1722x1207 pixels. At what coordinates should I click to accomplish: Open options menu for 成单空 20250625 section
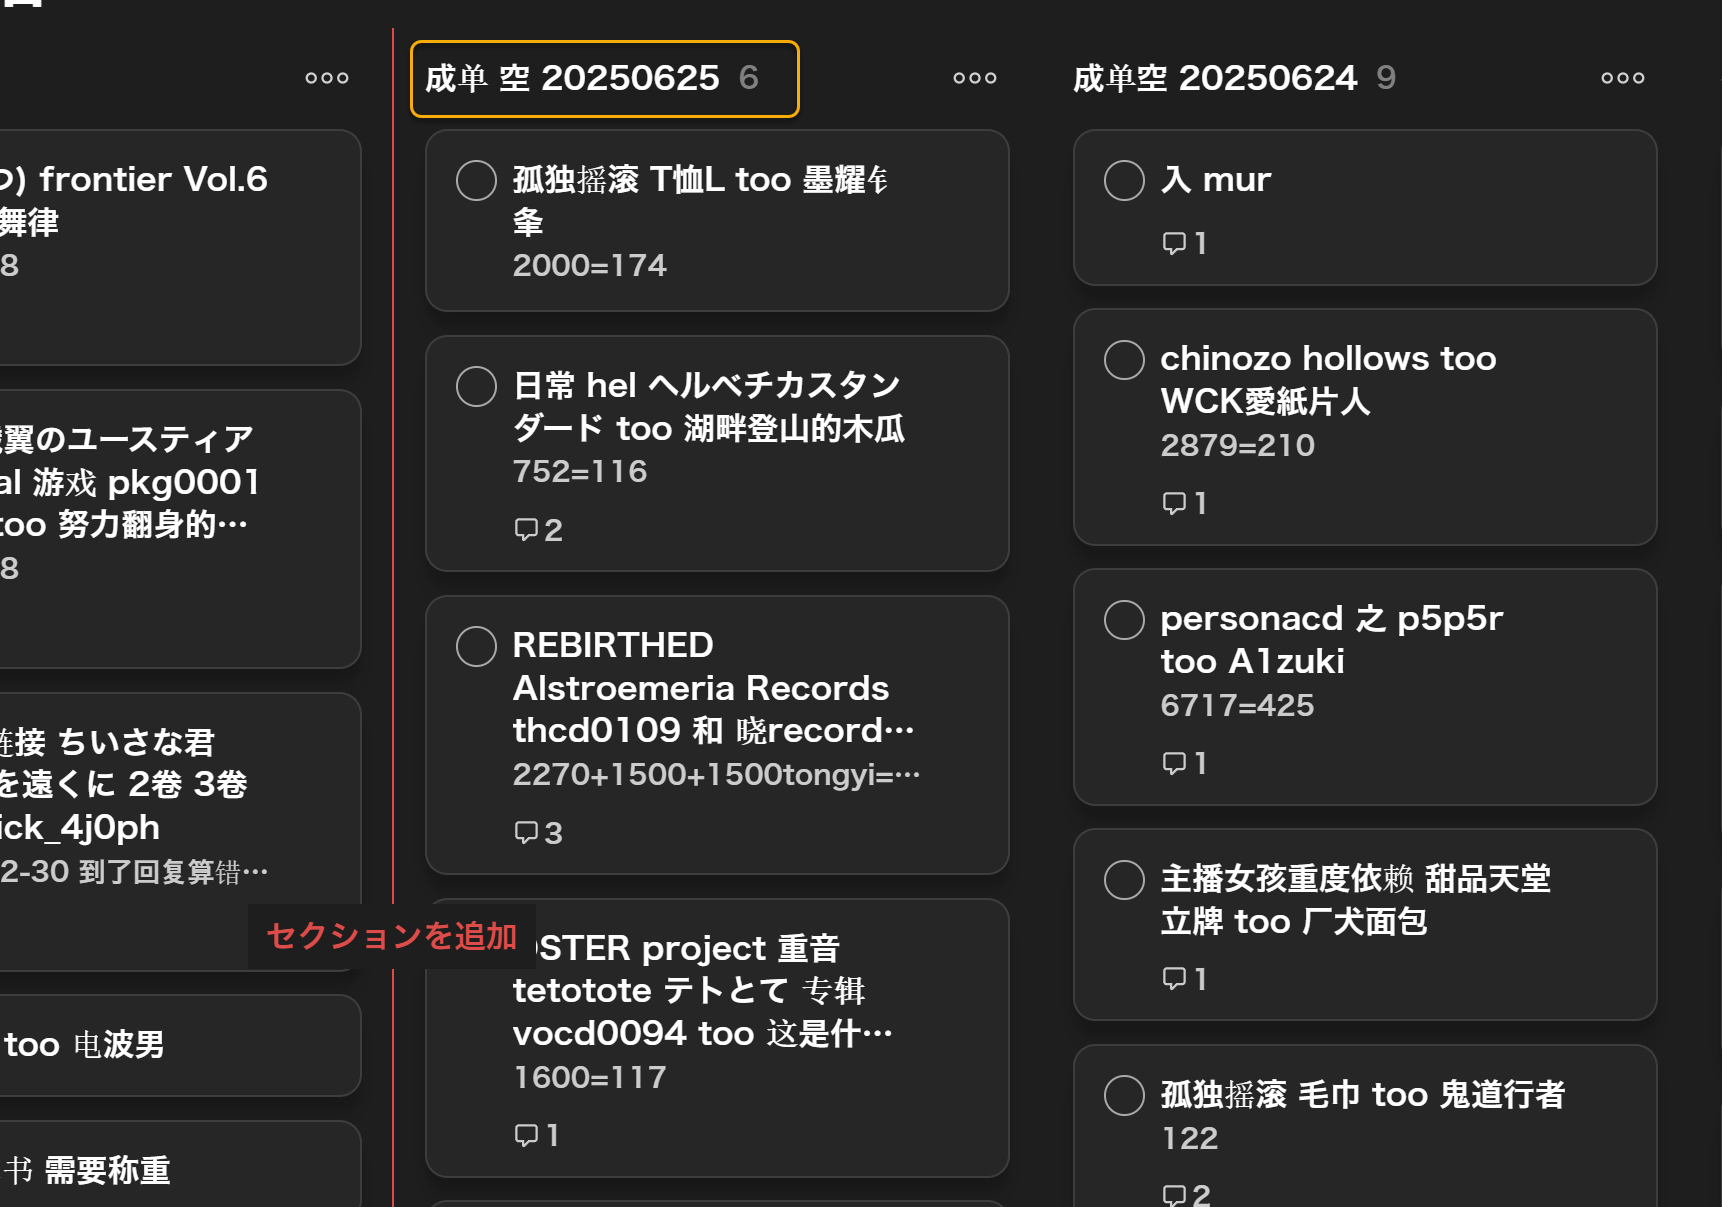tap(974, 78)
